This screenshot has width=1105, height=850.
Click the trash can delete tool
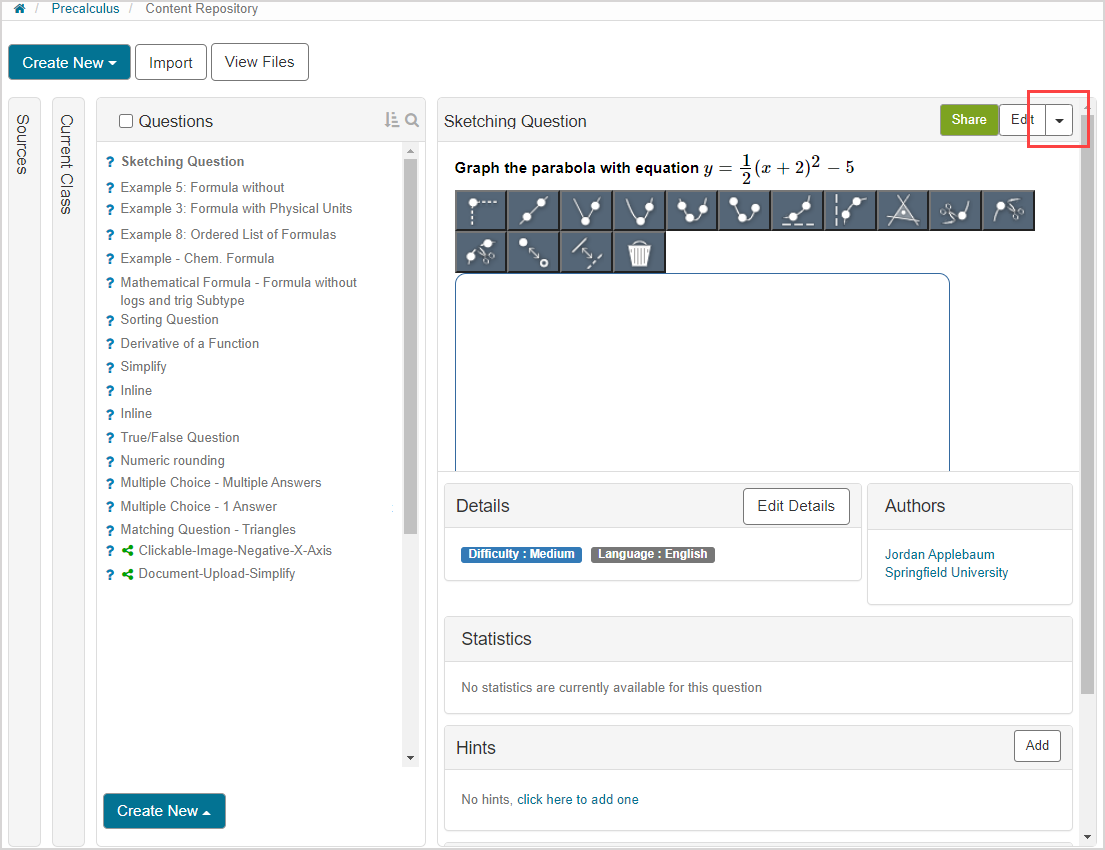point(638,253)
